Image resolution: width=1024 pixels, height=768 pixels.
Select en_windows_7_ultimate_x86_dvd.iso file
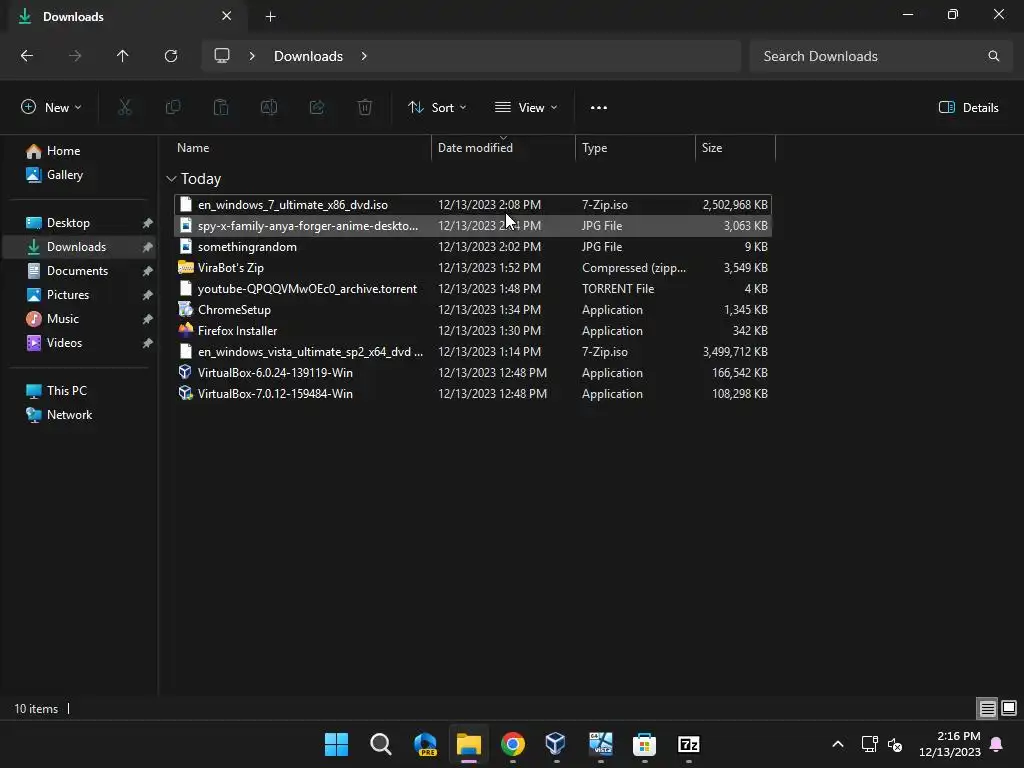(473, 205)
